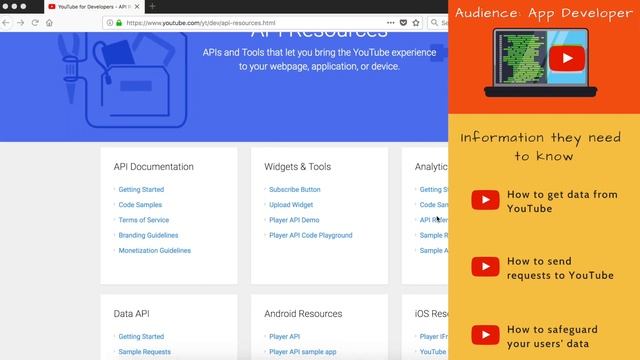Go to the Home page icon

(x=49, y=23)
